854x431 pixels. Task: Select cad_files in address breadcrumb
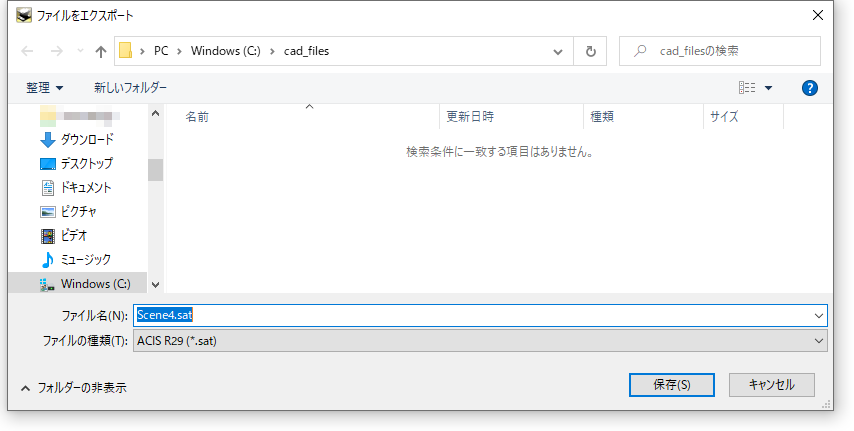(x=307, y=51)
